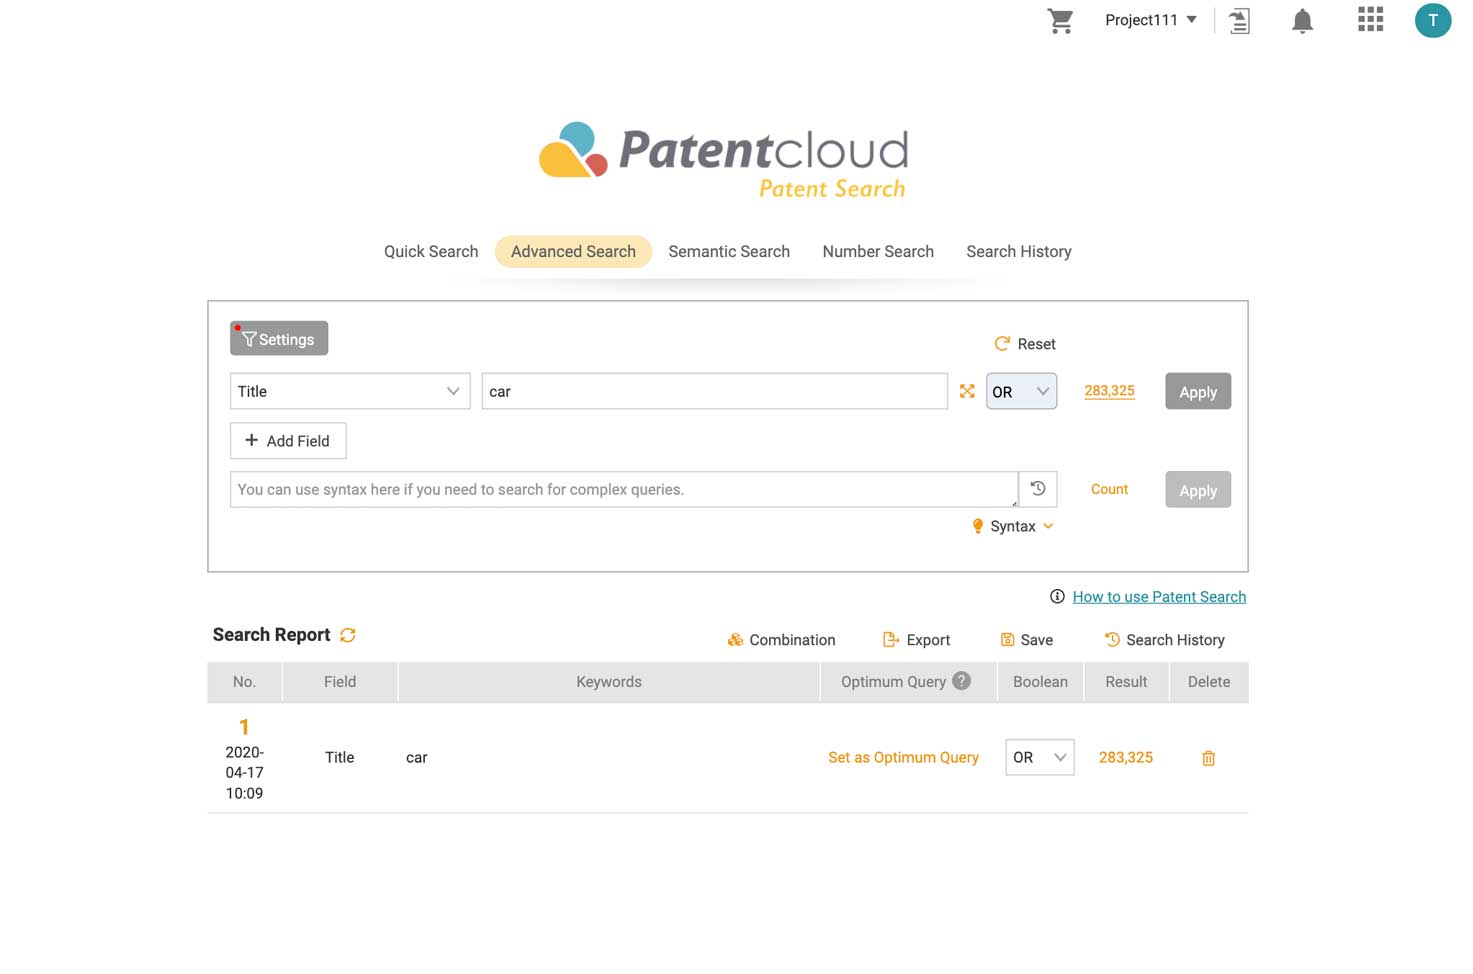Click the Save icon
The height and width of the screenshot is (974, 1473).
click(1007, 640)
